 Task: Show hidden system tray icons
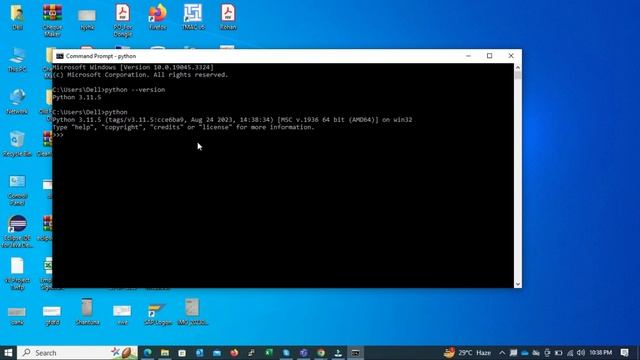502,353
